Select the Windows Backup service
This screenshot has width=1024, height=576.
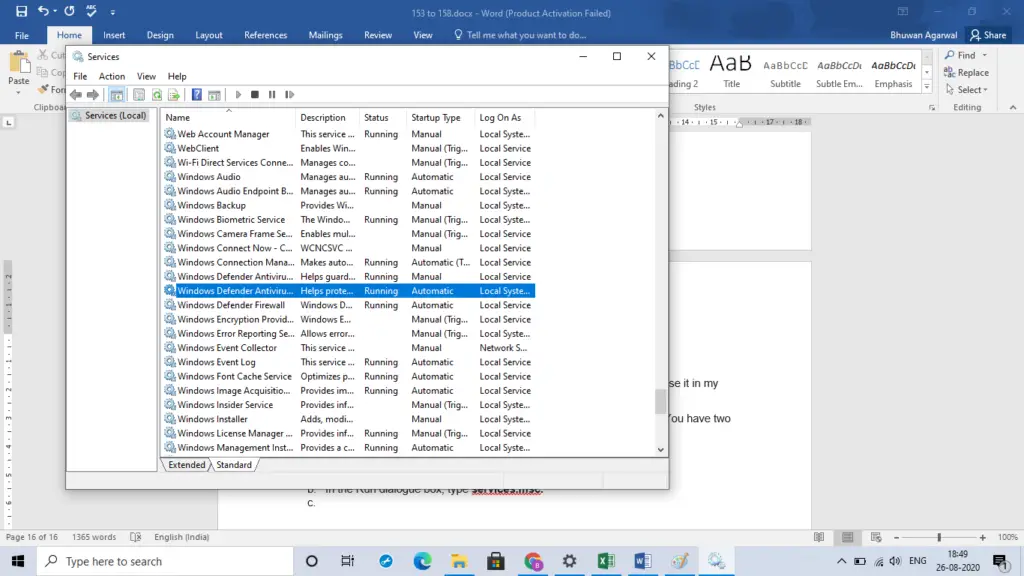coord(349,206)
